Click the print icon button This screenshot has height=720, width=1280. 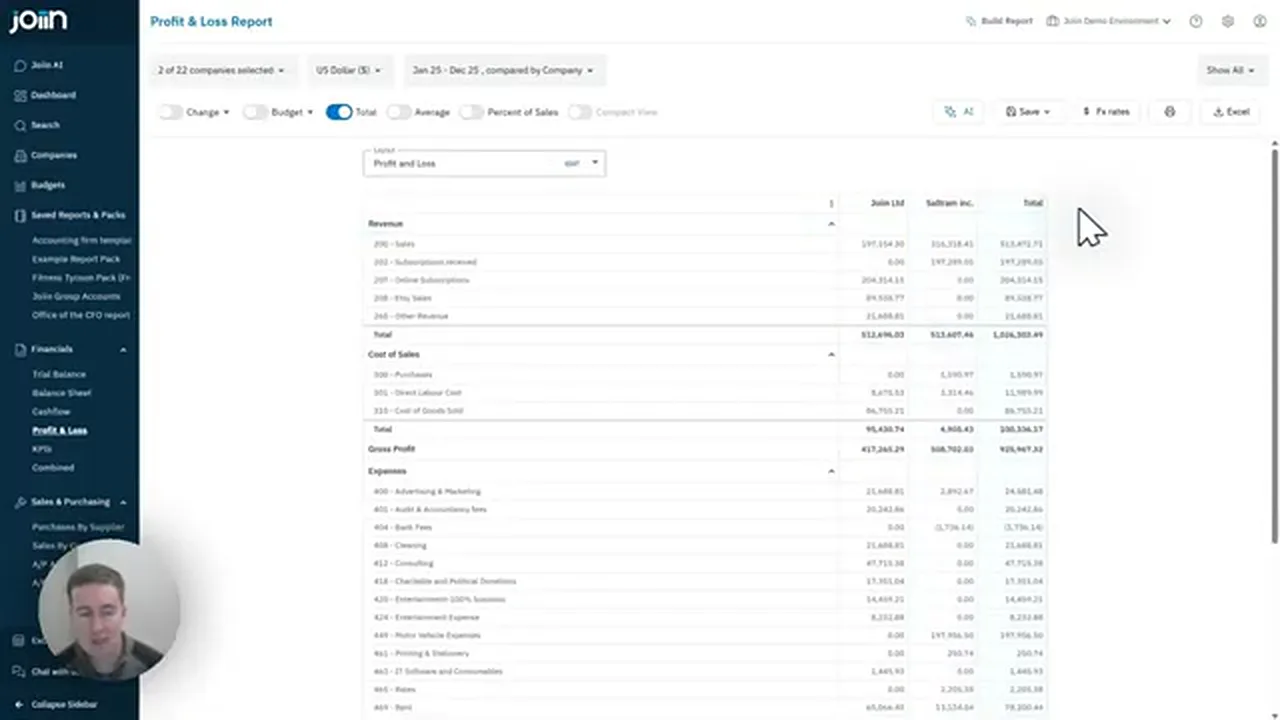(1170, 112)
